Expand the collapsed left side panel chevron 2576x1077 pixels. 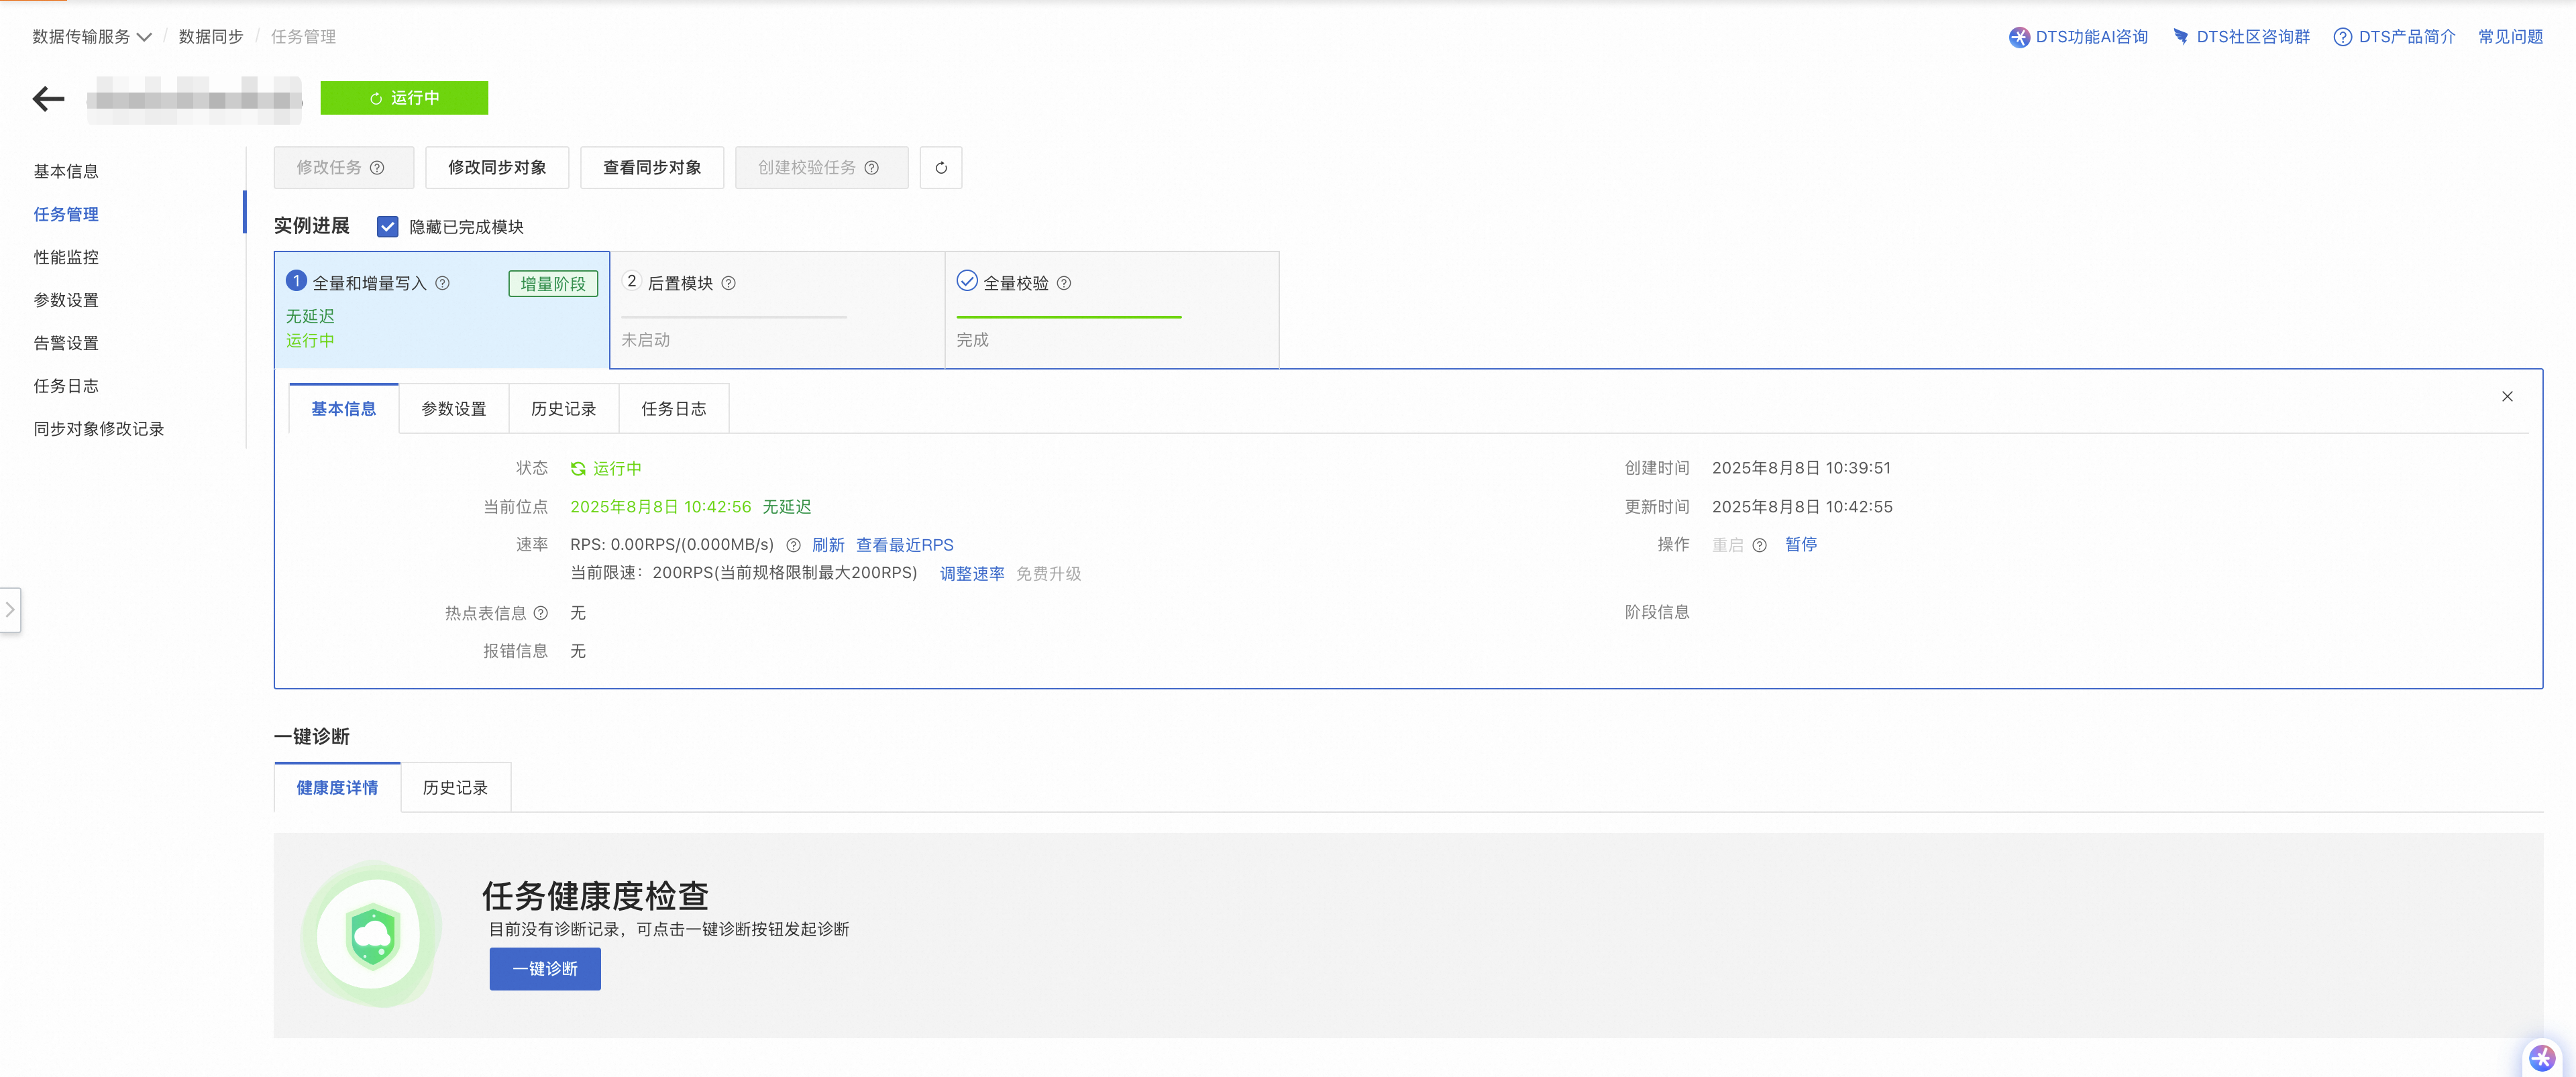(x=10, y=610)
